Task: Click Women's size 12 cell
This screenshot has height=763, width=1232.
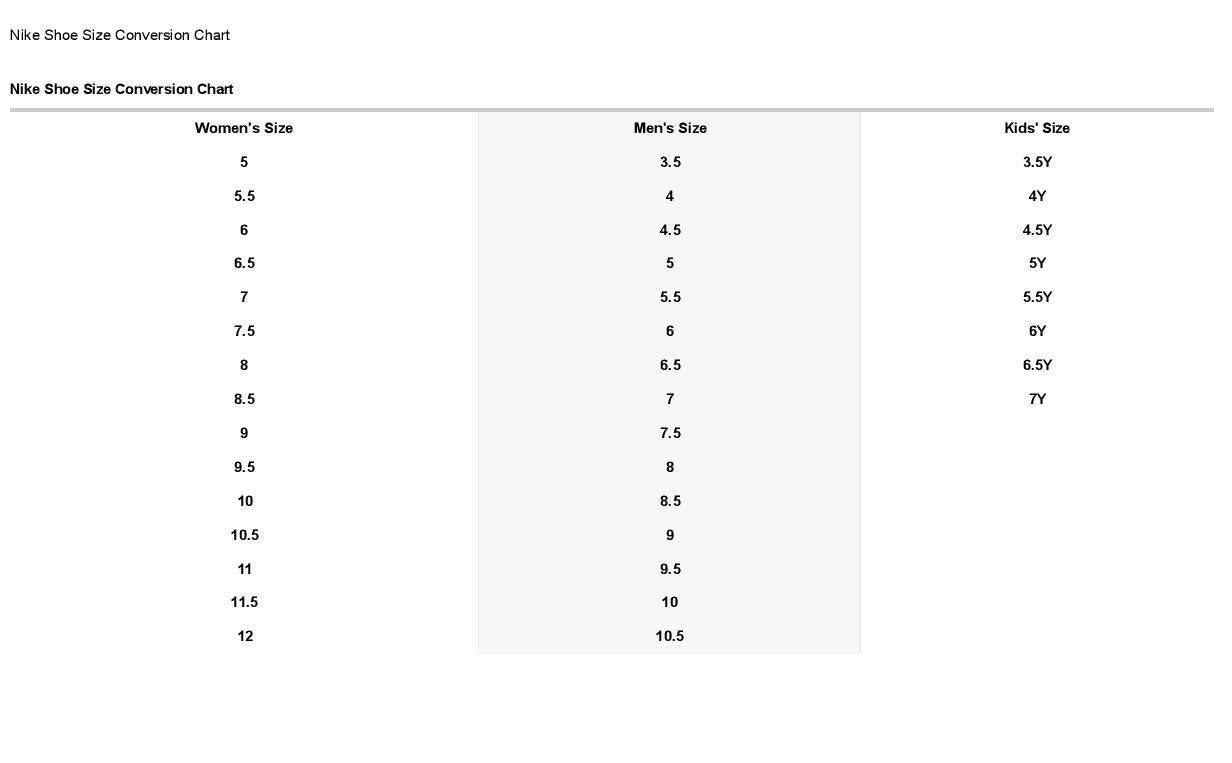Action: point(245,636)
